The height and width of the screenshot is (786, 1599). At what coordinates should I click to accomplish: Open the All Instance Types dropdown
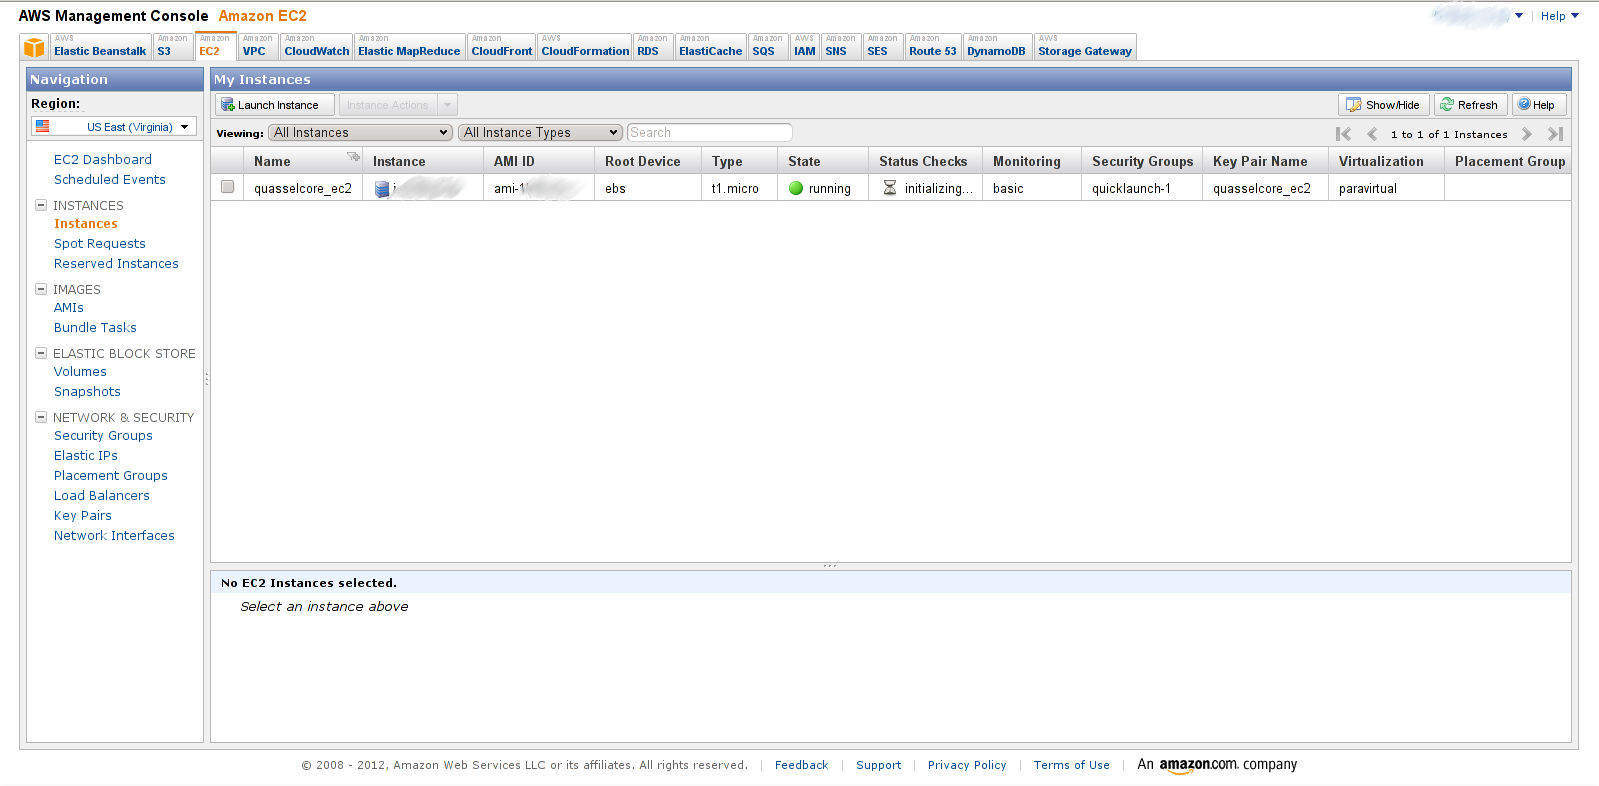(541, 132)
